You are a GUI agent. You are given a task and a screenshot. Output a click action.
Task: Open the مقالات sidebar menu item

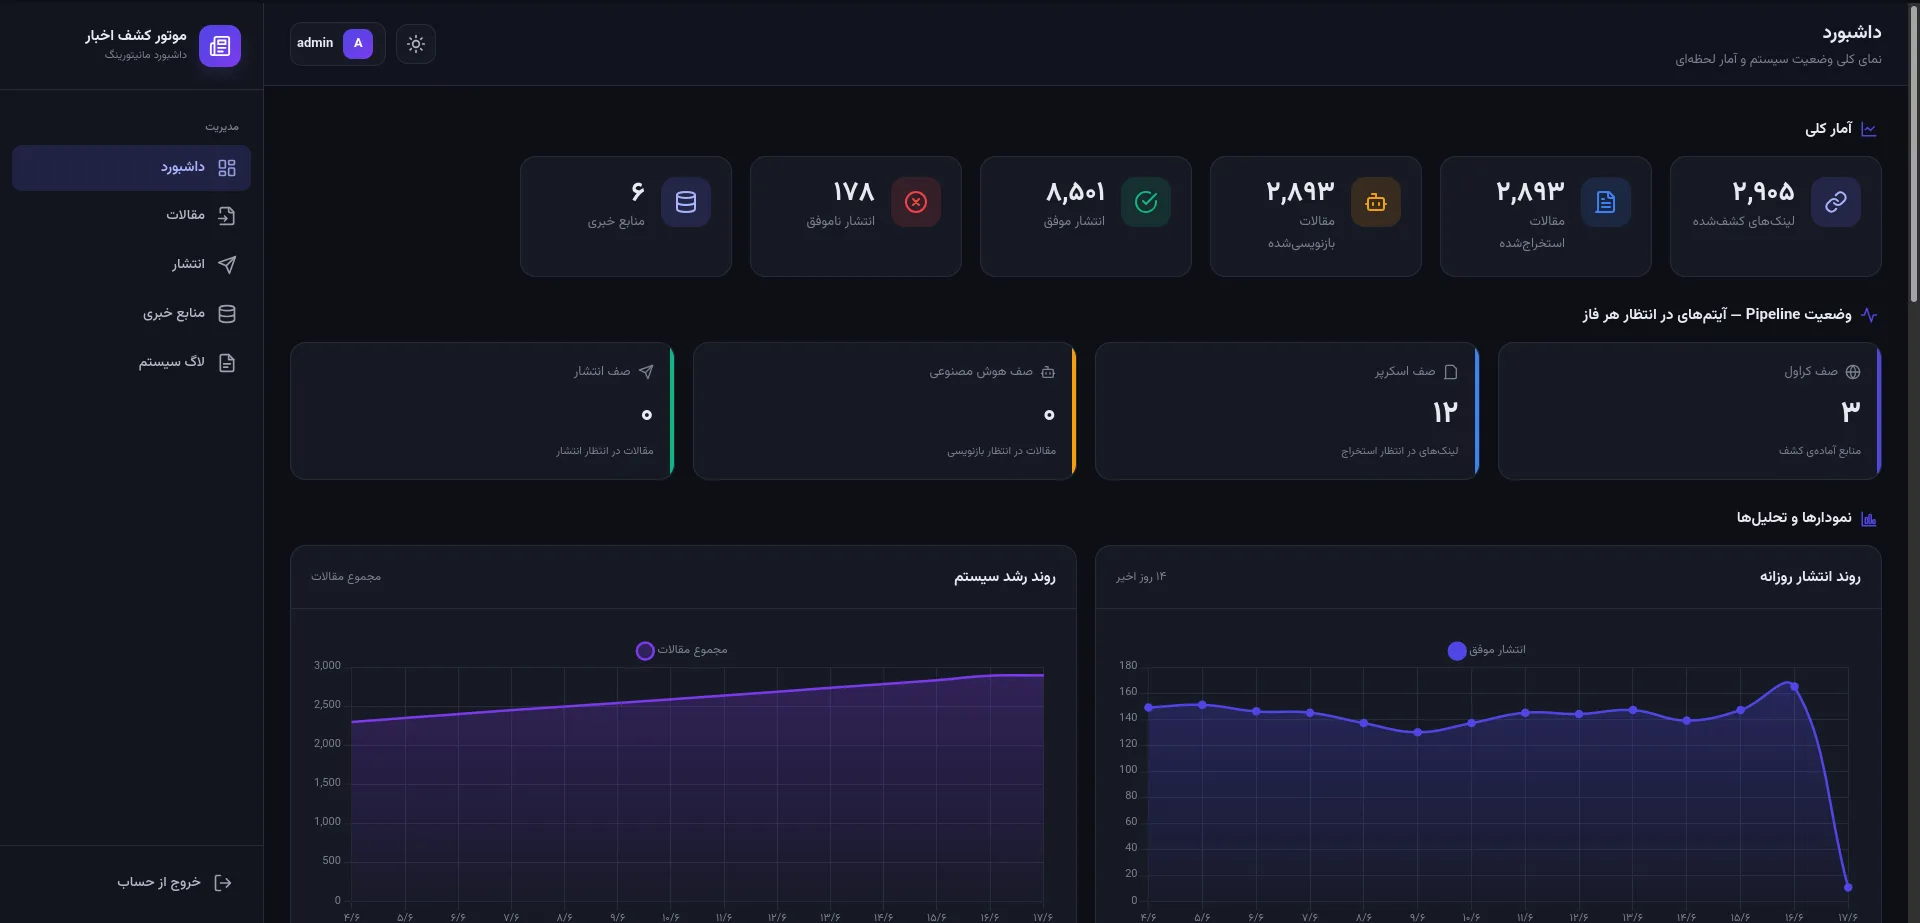coord(131,216)
